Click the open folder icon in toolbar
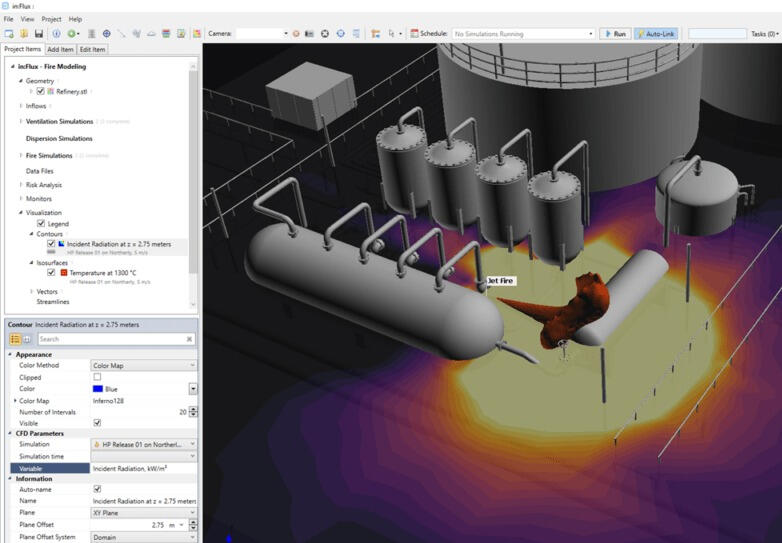The image size is (782, 543). [23, 34]
